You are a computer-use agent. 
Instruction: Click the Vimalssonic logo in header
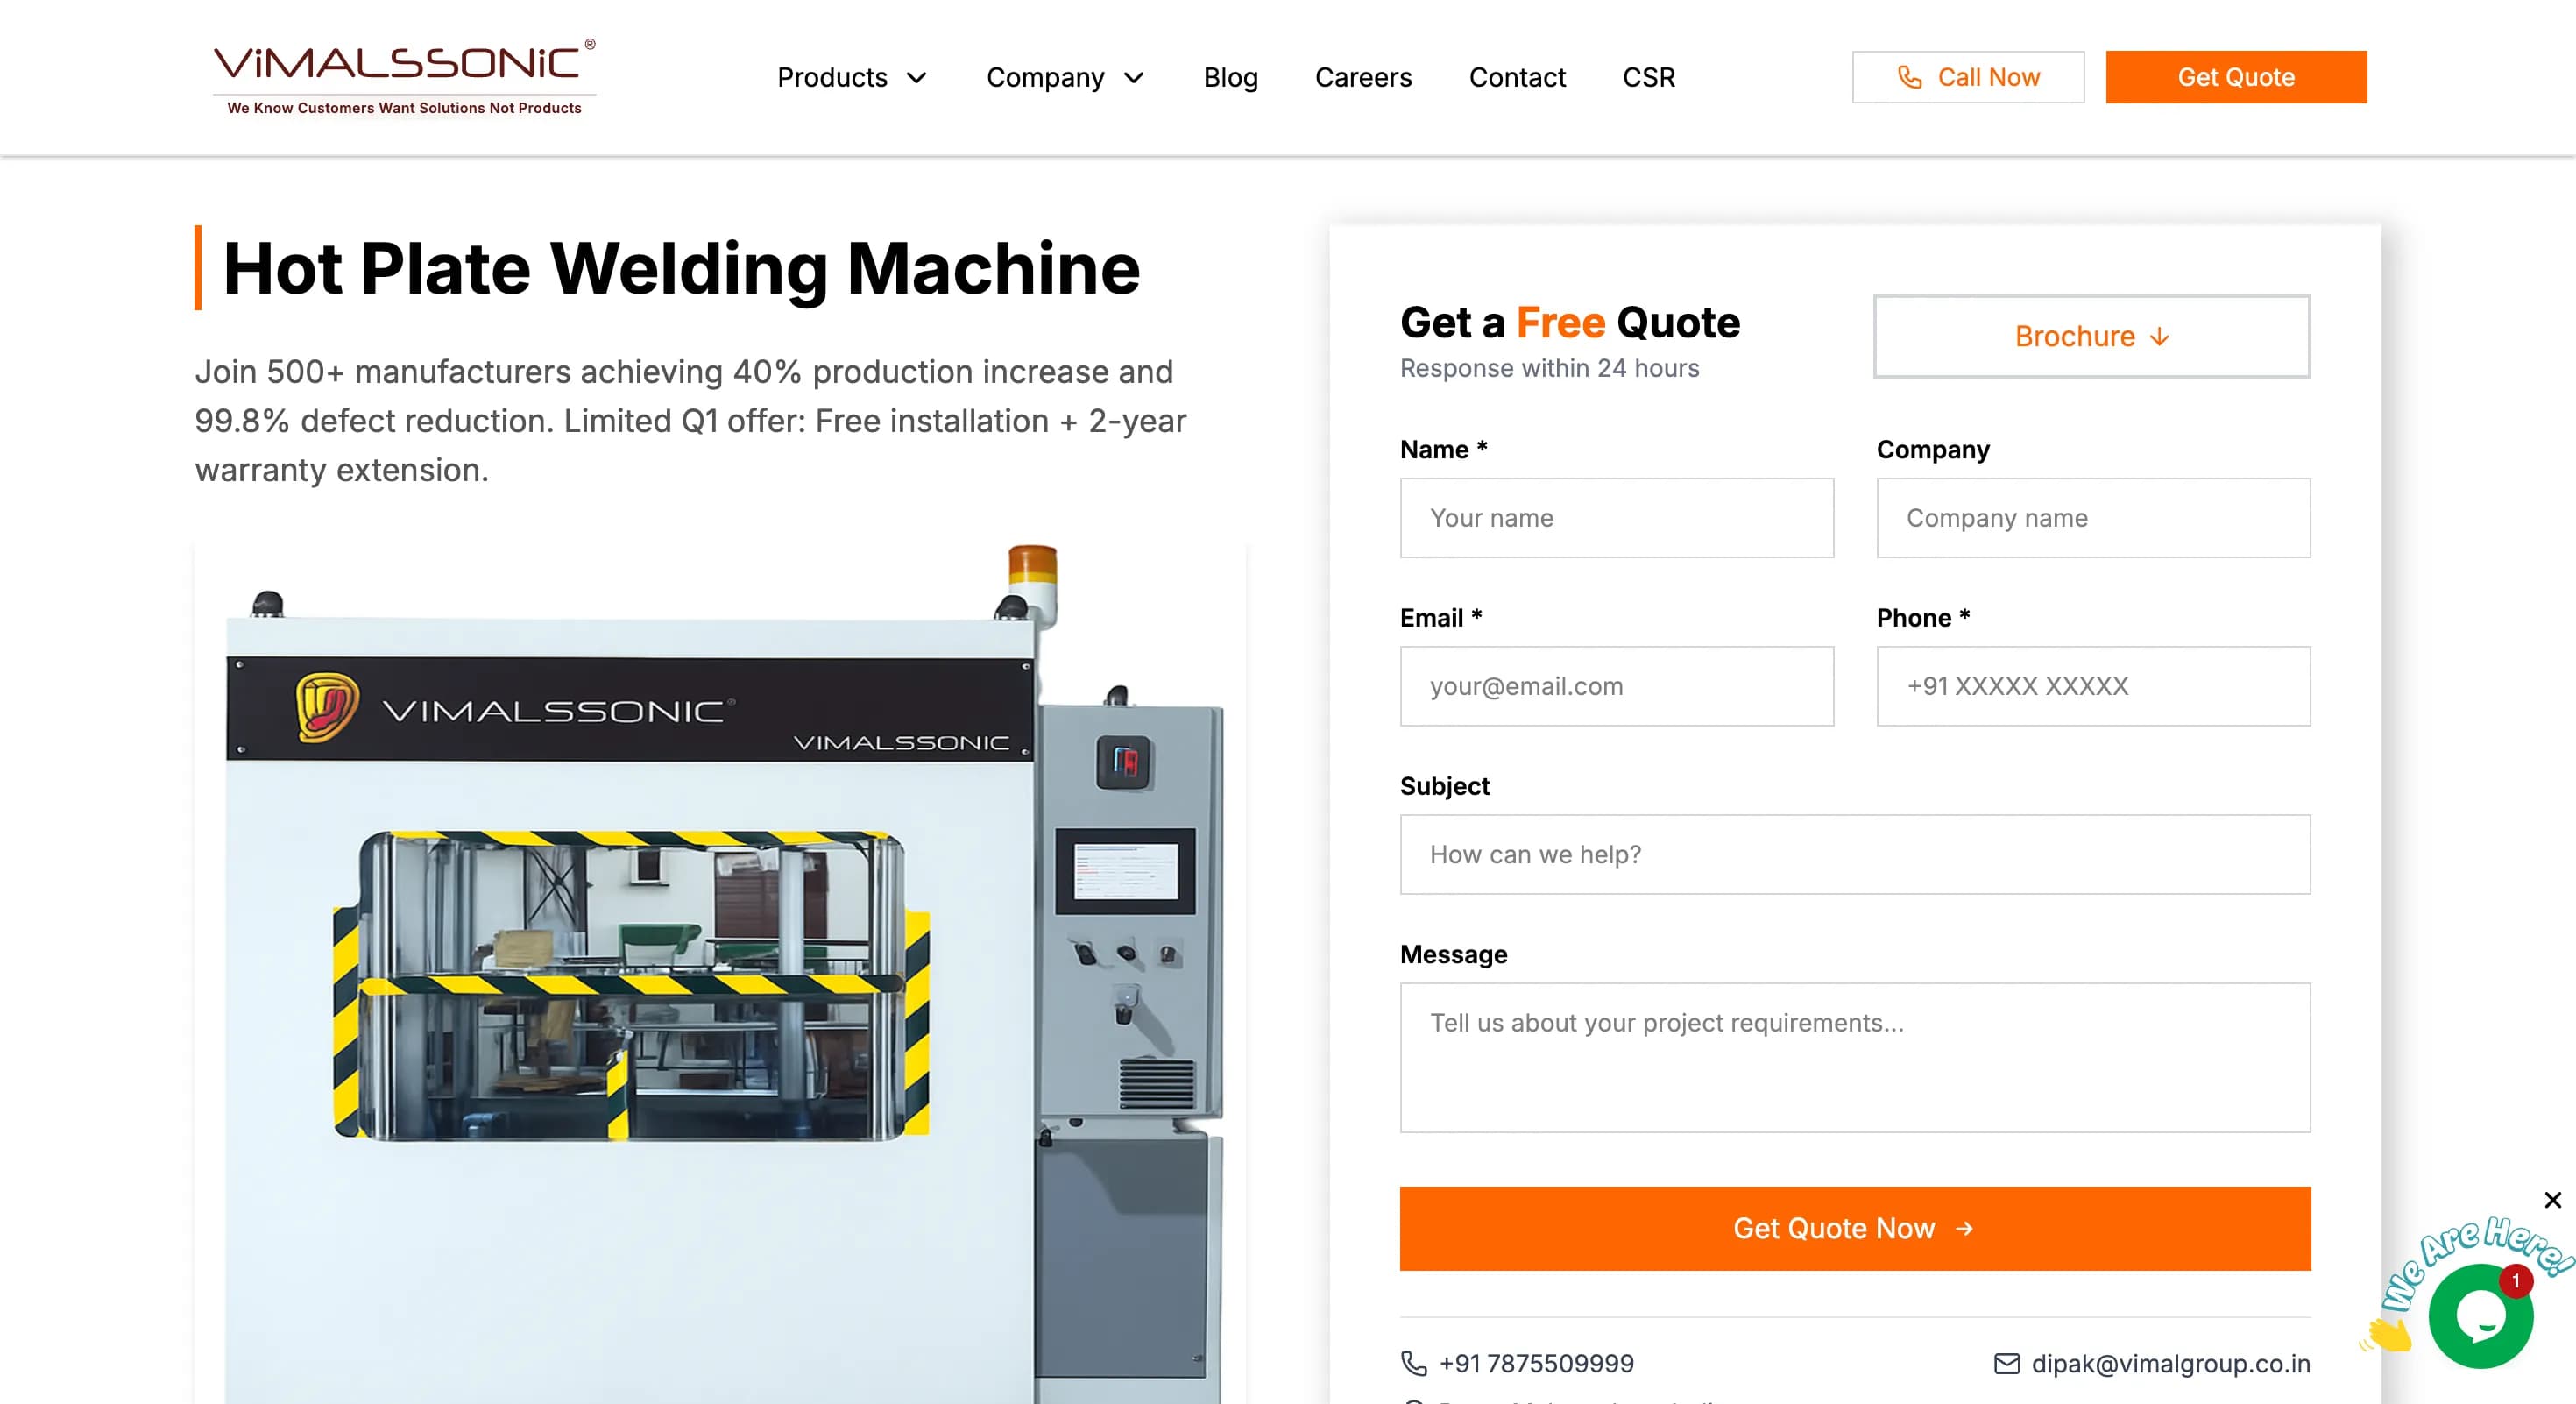404,76
